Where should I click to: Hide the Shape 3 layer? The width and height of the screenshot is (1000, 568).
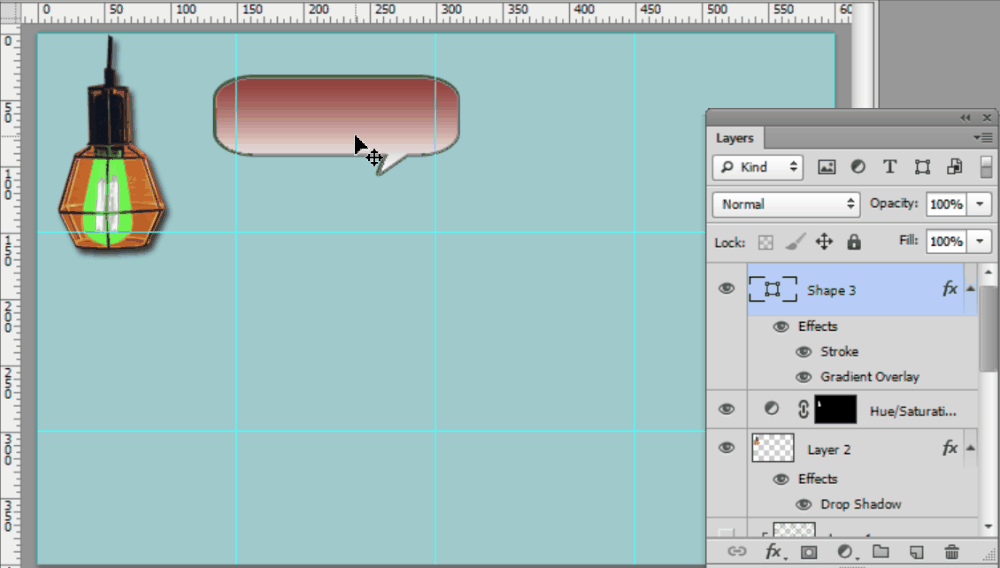click(726, 289)
